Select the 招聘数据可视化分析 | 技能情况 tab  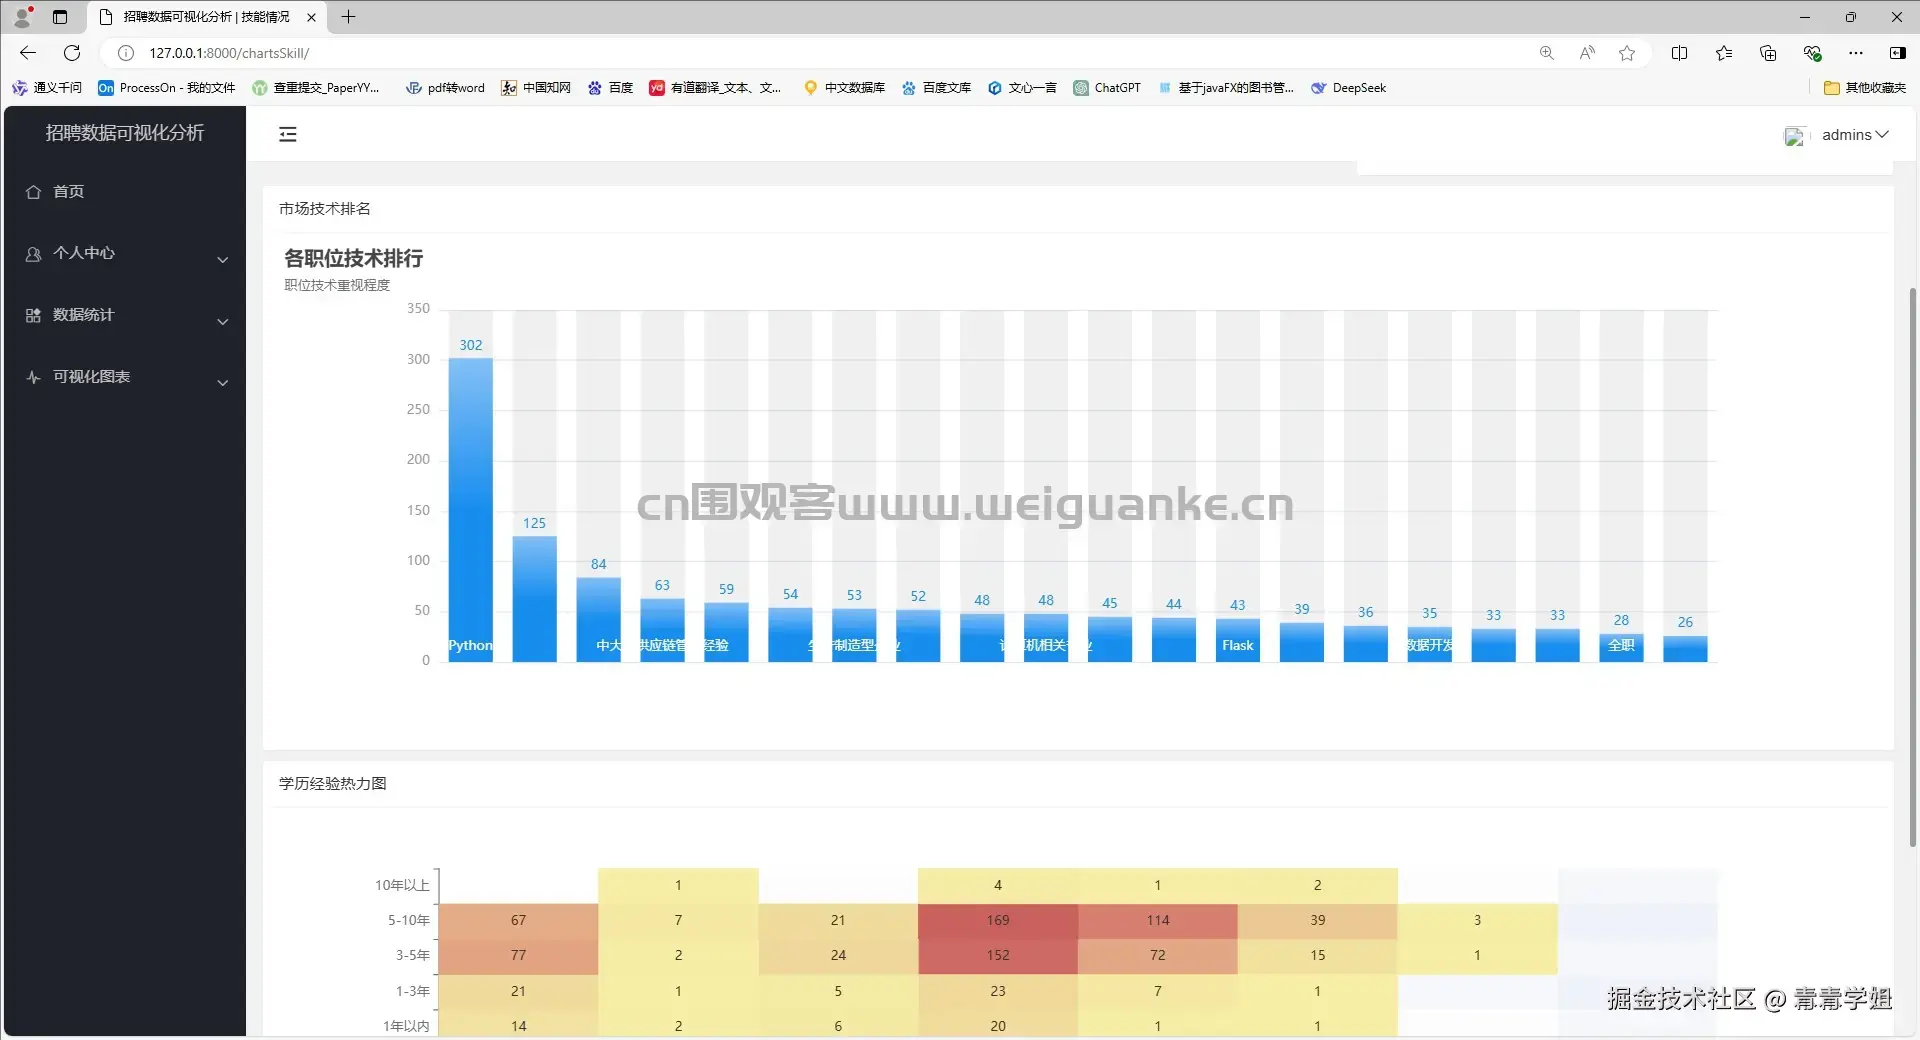tap(206, 17)
